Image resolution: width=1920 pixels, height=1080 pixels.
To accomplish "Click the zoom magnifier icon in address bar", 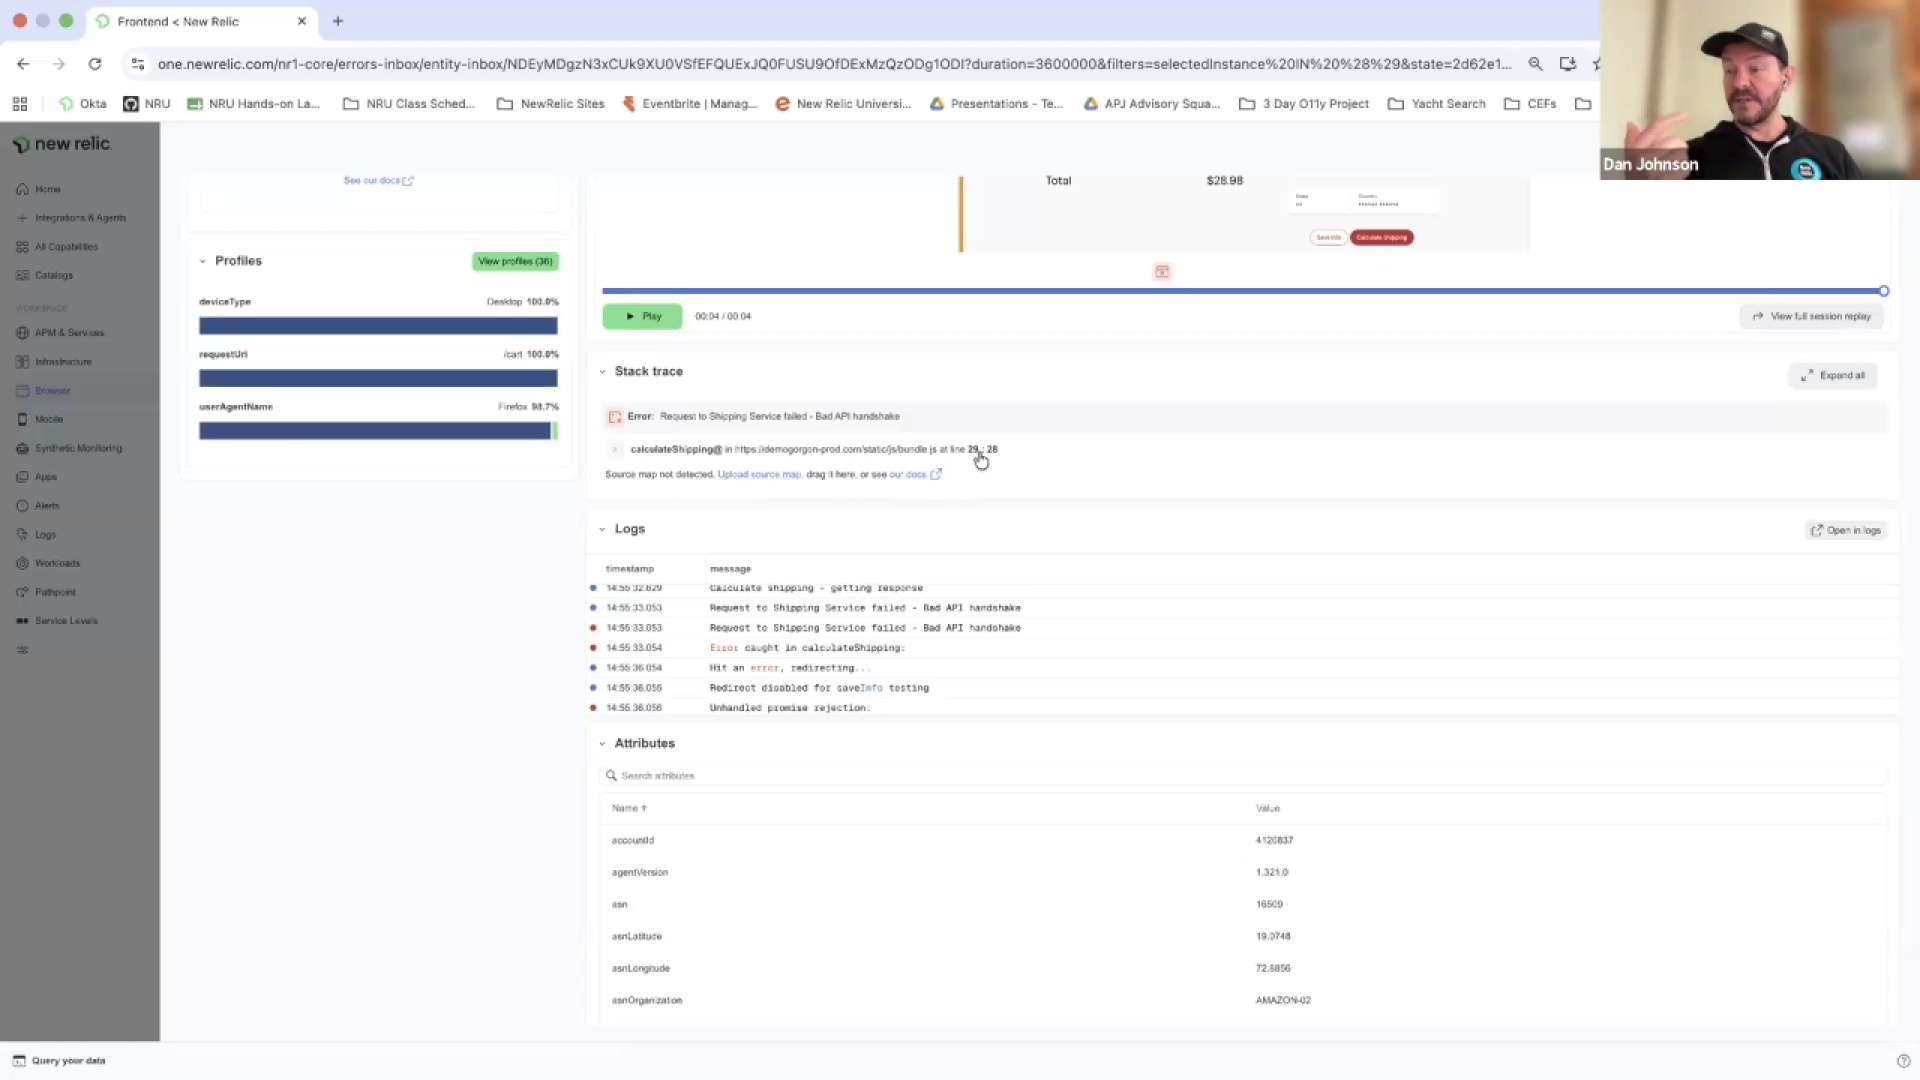I will (x=1535, y=64).
